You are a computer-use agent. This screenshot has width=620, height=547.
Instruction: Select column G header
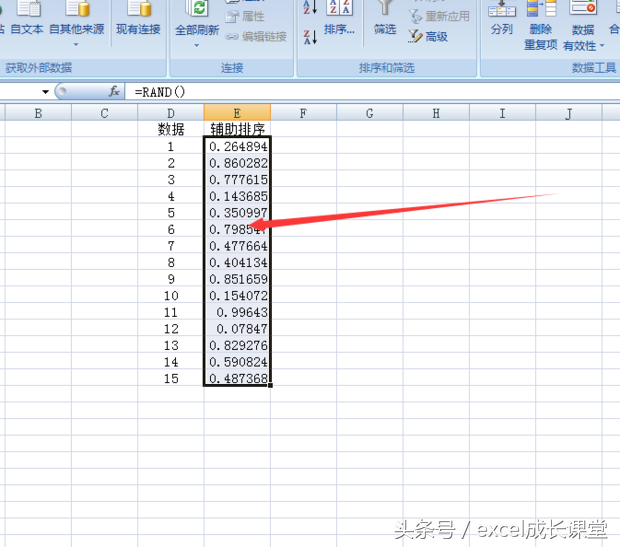coord(370,113)
